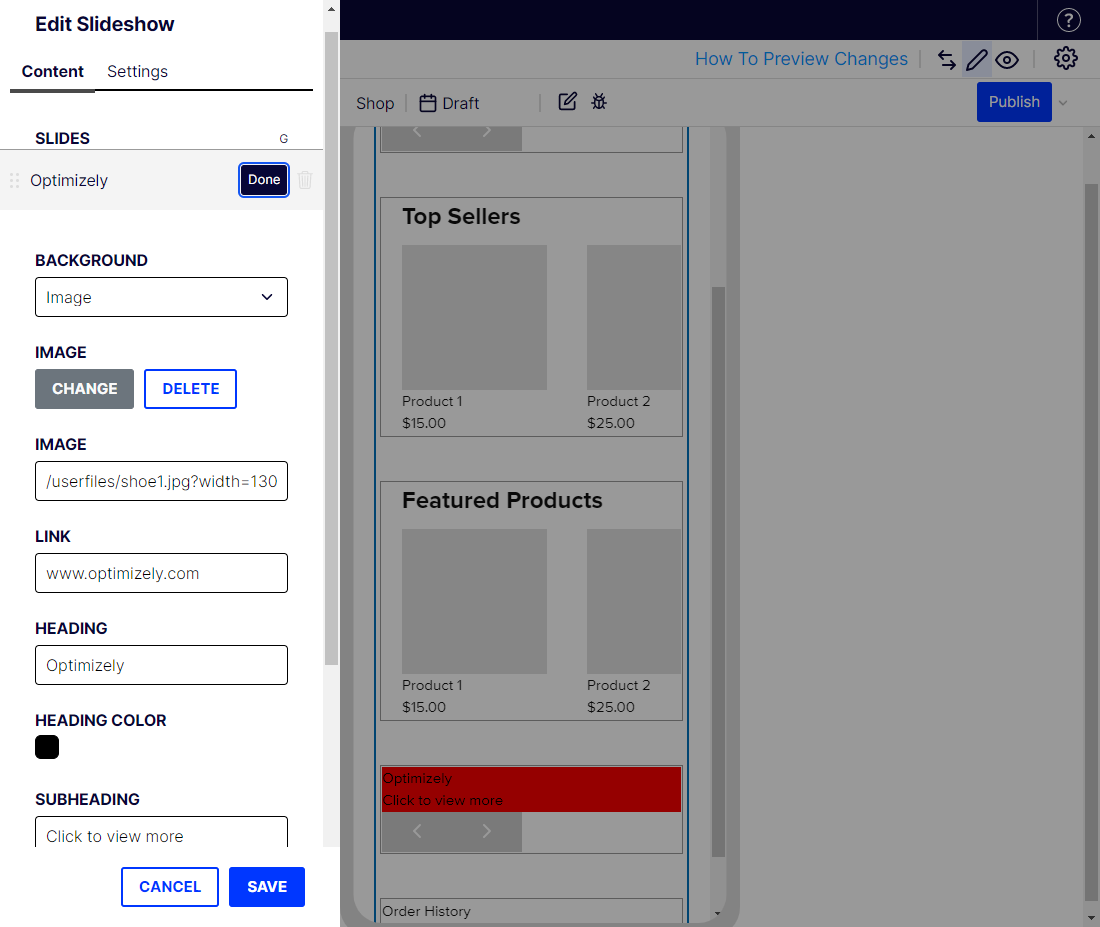Click next arrow in slideshow above Top Sellers
Screen dimensions: 1100x927
pos(487,132)
